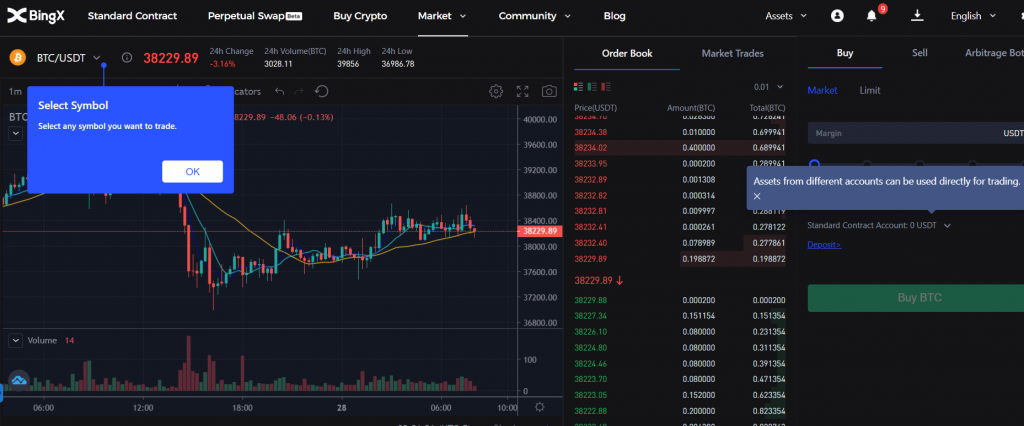Switch to the Order Book tab
Viewport: 1024px width, 426px height.
[x=627, y=54]
